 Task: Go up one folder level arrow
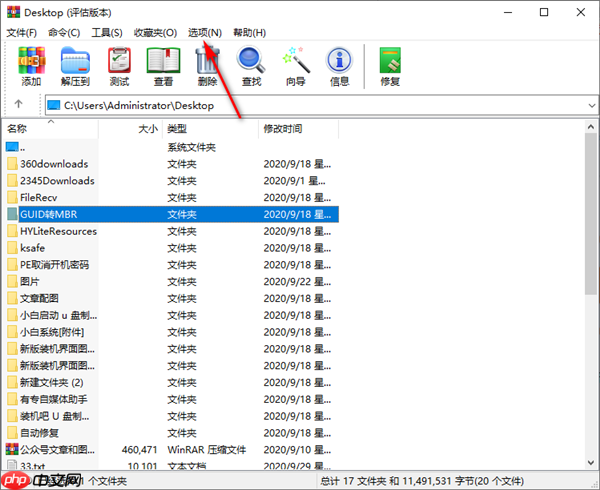(18, 104)
